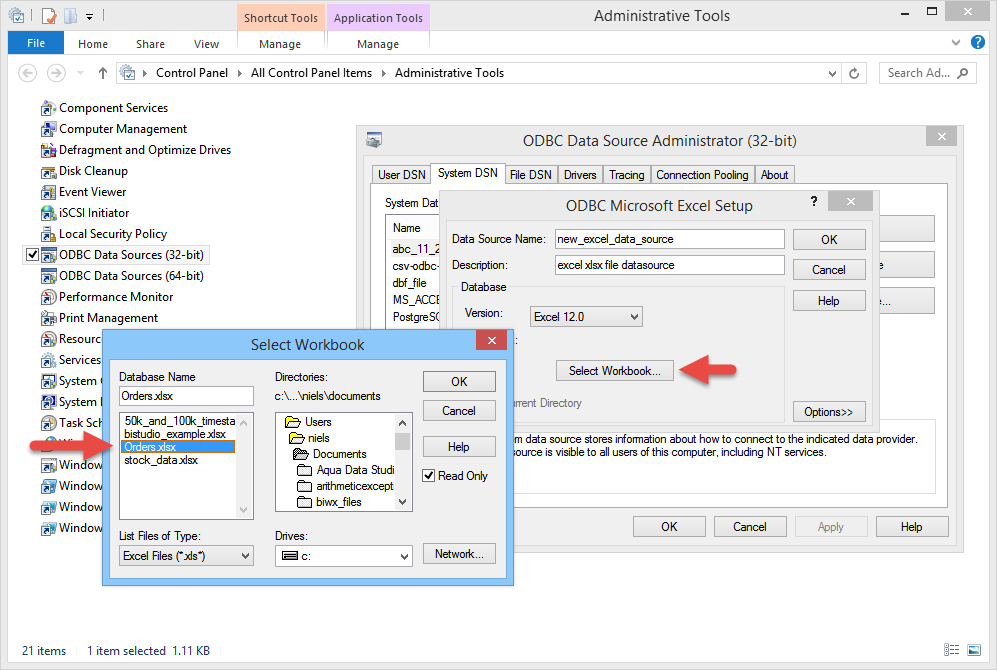Switch to the Drivers tab
Viewport: 997px width, 670px height.
coord(580,175)
